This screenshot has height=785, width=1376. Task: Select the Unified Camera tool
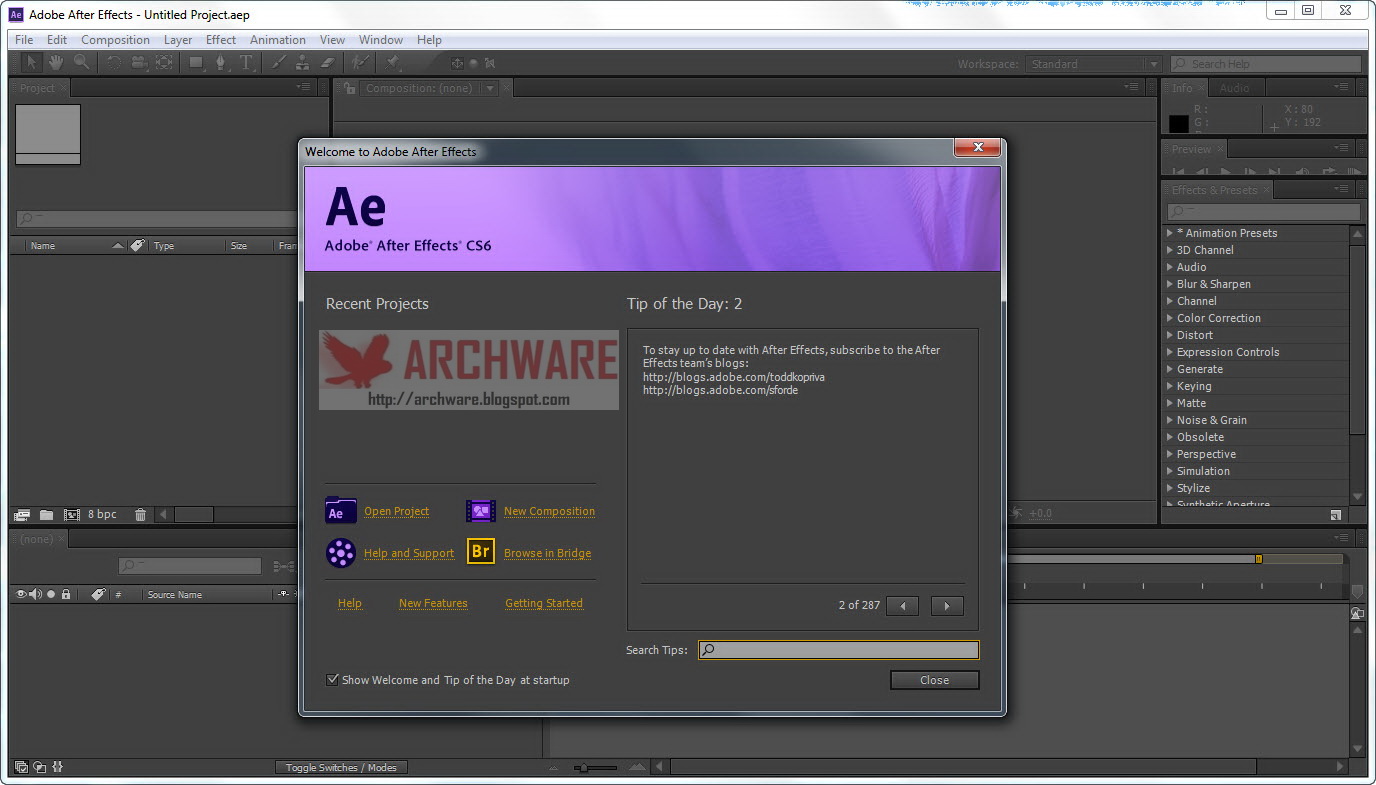[x=138, y=63]
